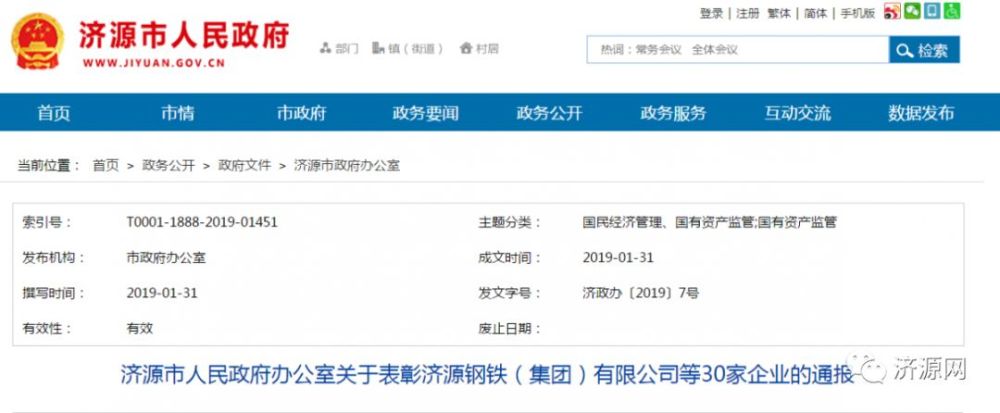Click the blue notice title heading
The height and width of the screenshot is (413, 1000).
pos(487,374)
